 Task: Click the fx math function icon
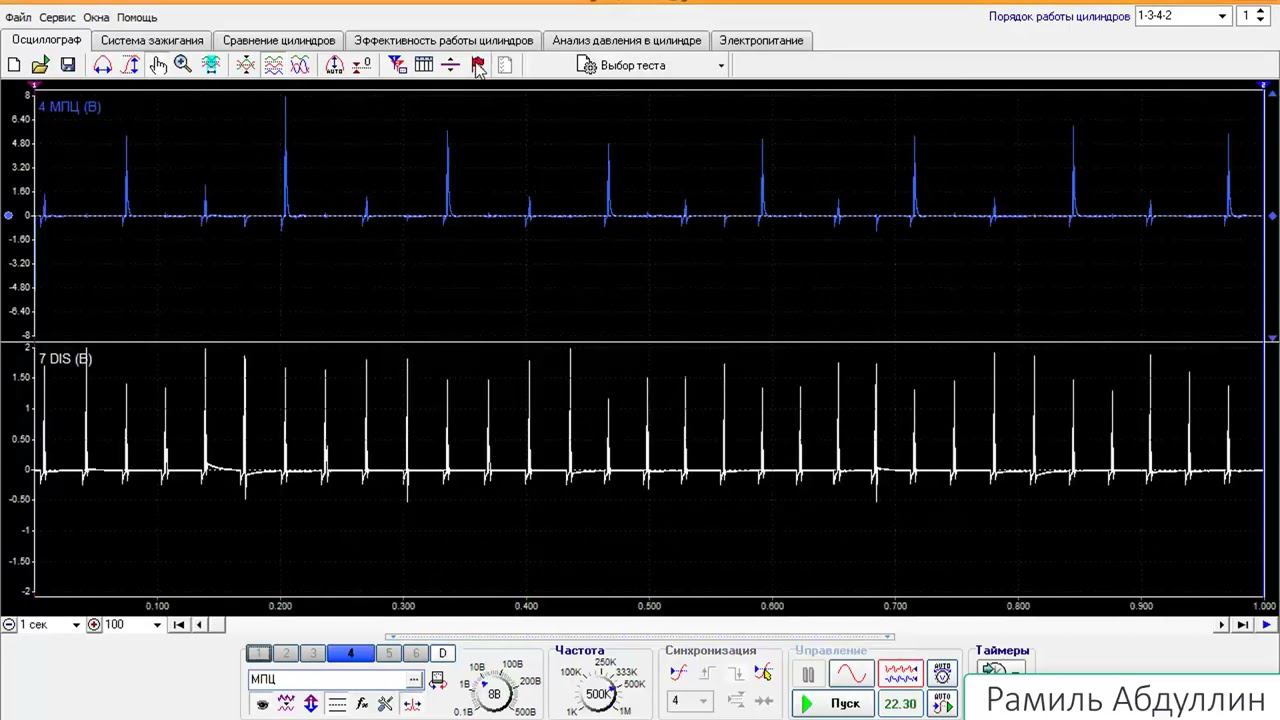pos(362,704)
